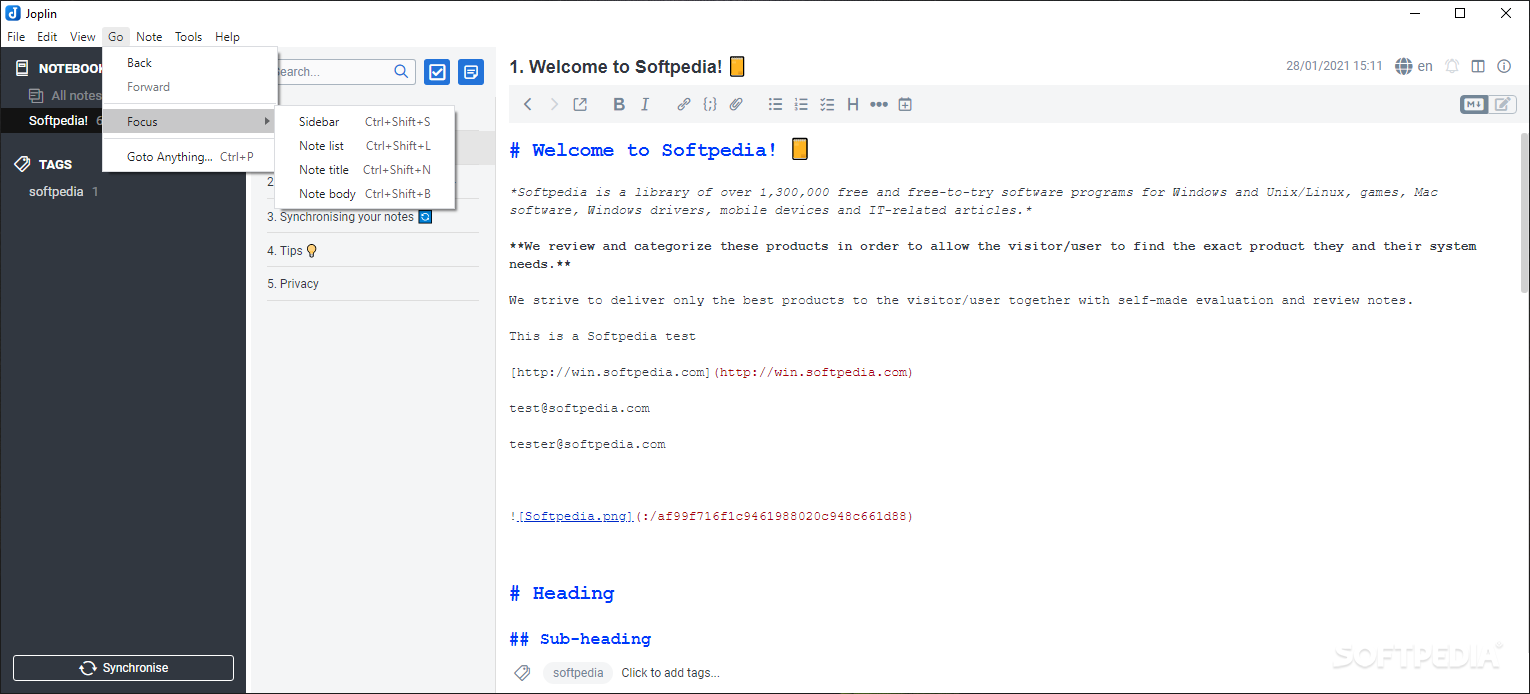Open note properties info icon
Image resolution: width=1530 pixels, height=694 pixels.
[x=1504, y=66]
